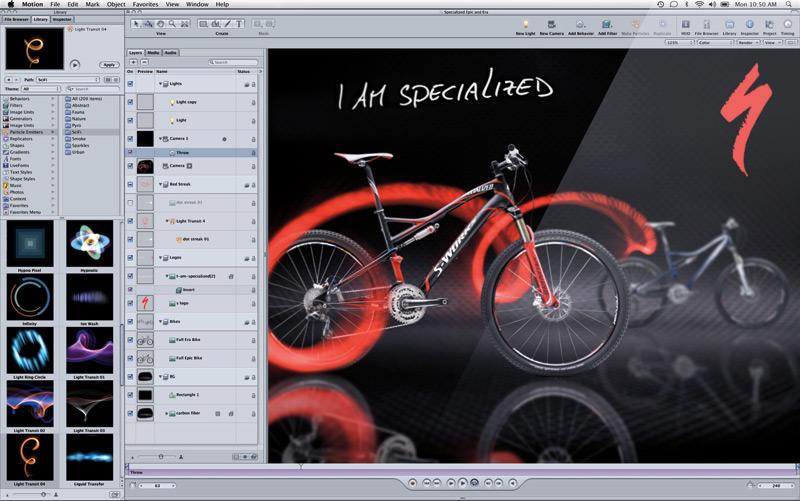Image resolution: width=800 pixels, height=501 pixels.
Task: Toggle the Full Epic Bike checkbox
Action: (130, 358)
